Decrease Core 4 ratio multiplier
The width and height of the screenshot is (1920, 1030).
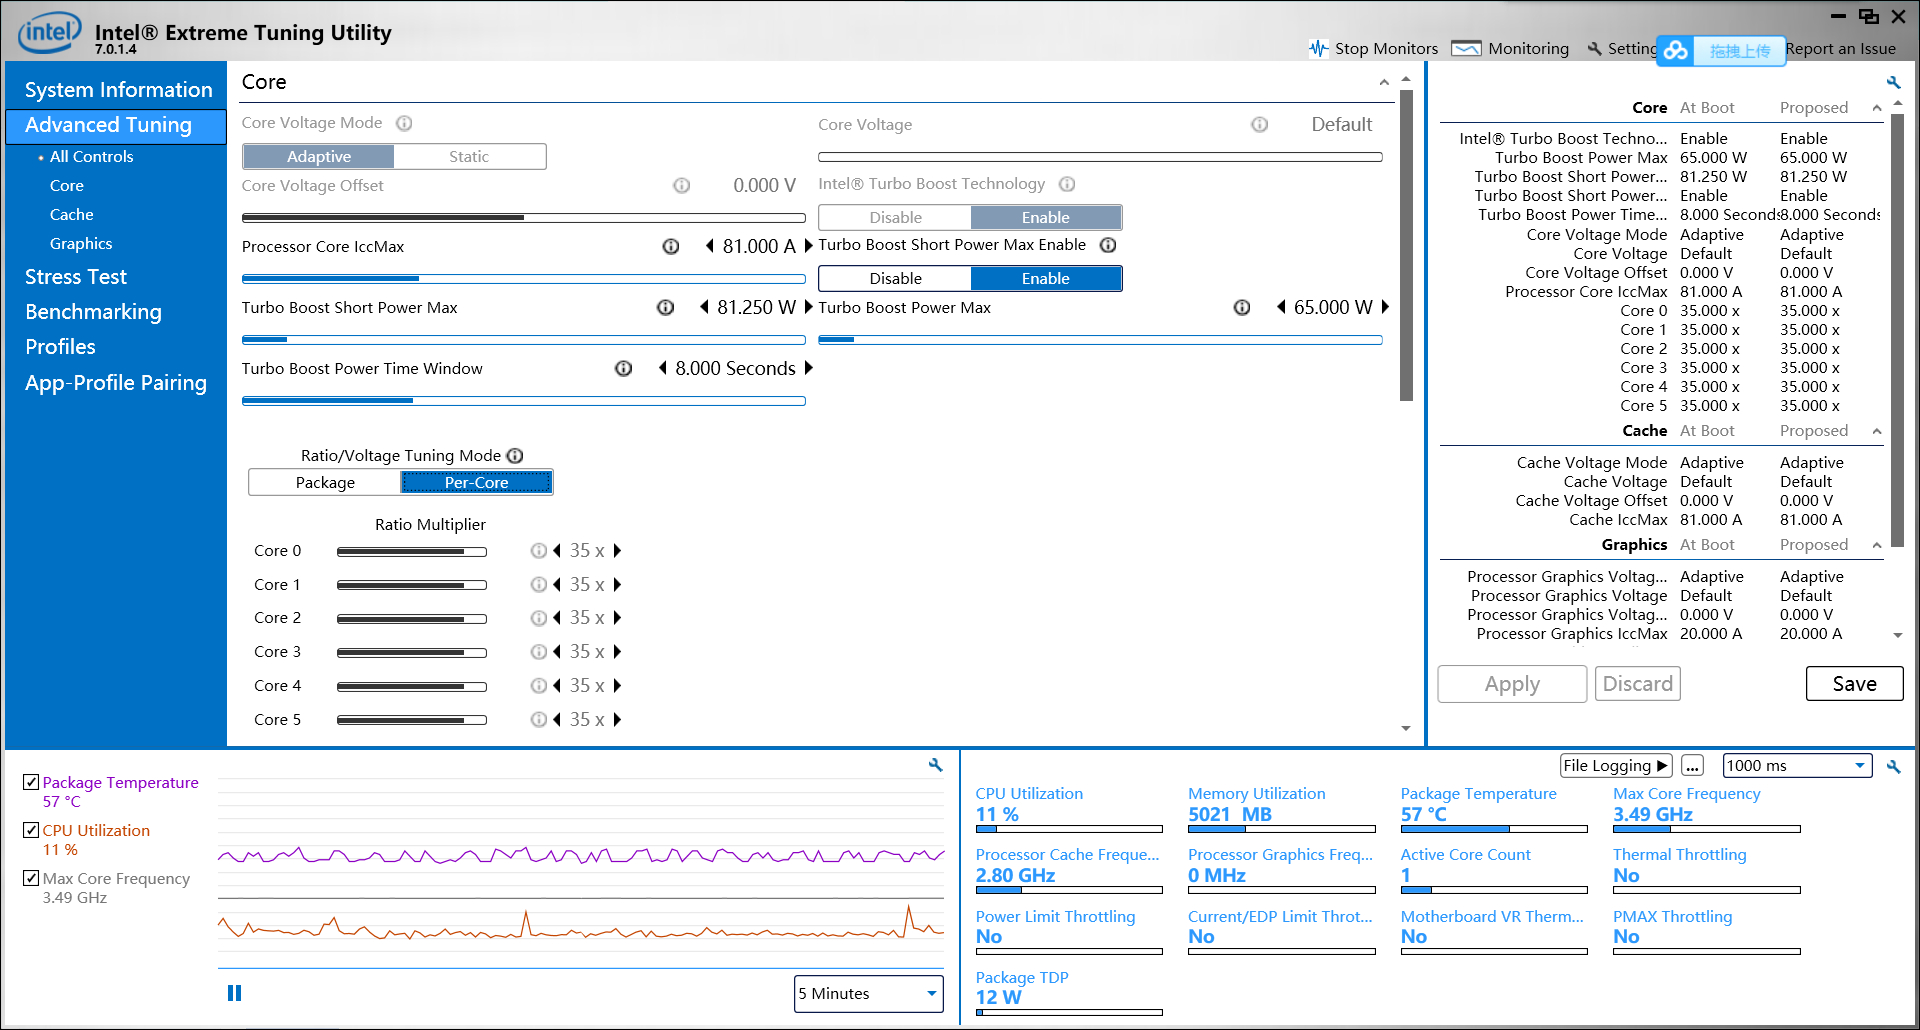click(x=557, y=685)
